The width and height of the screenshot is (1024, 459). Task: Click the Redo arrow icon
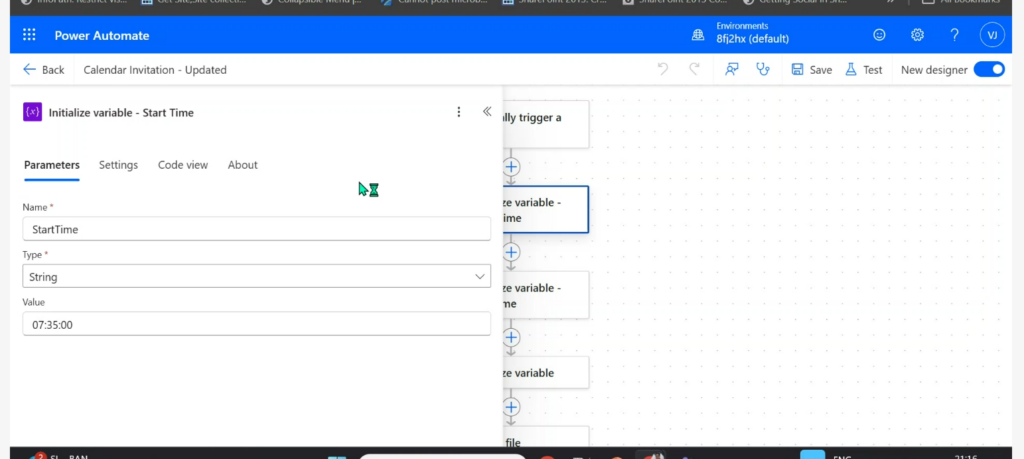pos(695,69)
